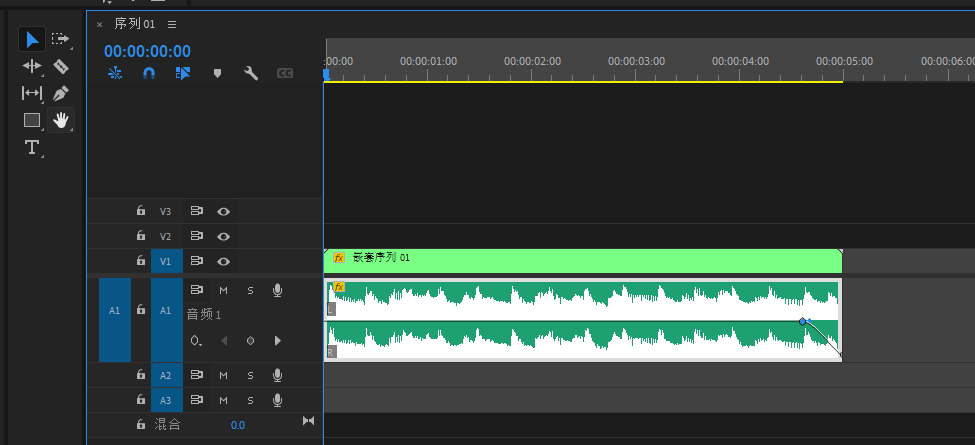Select the Selection arrow tool
The image size is (975, 445).
(x=32, y=39)
